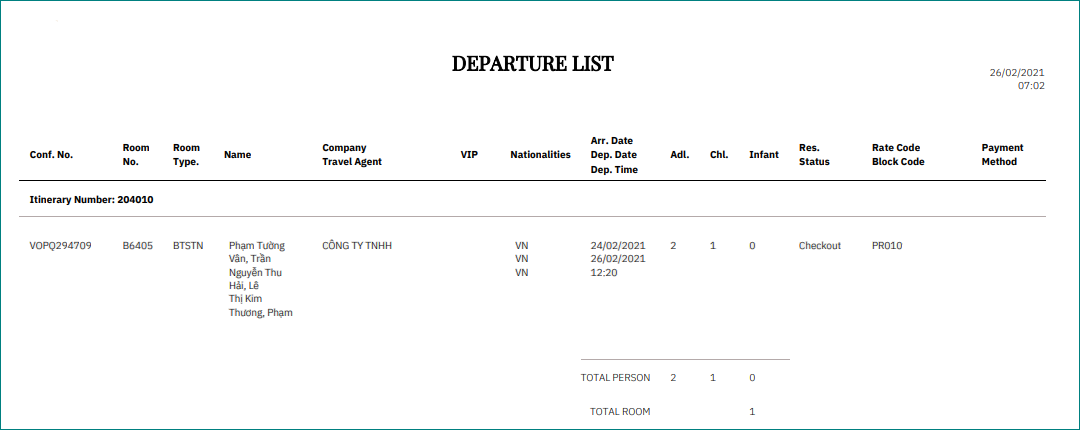
Task: Click the Room Type column header
Action: coord(186,154)
